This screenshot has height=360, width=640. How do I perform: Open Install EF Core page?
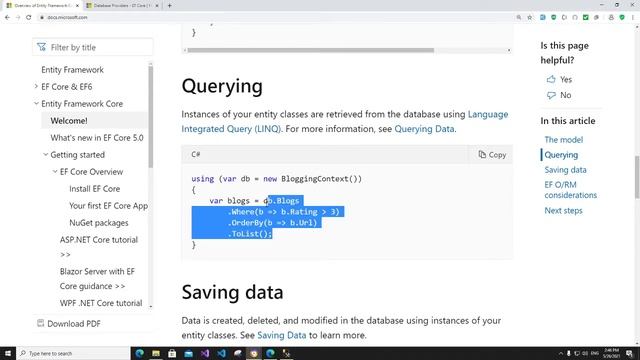95,189
